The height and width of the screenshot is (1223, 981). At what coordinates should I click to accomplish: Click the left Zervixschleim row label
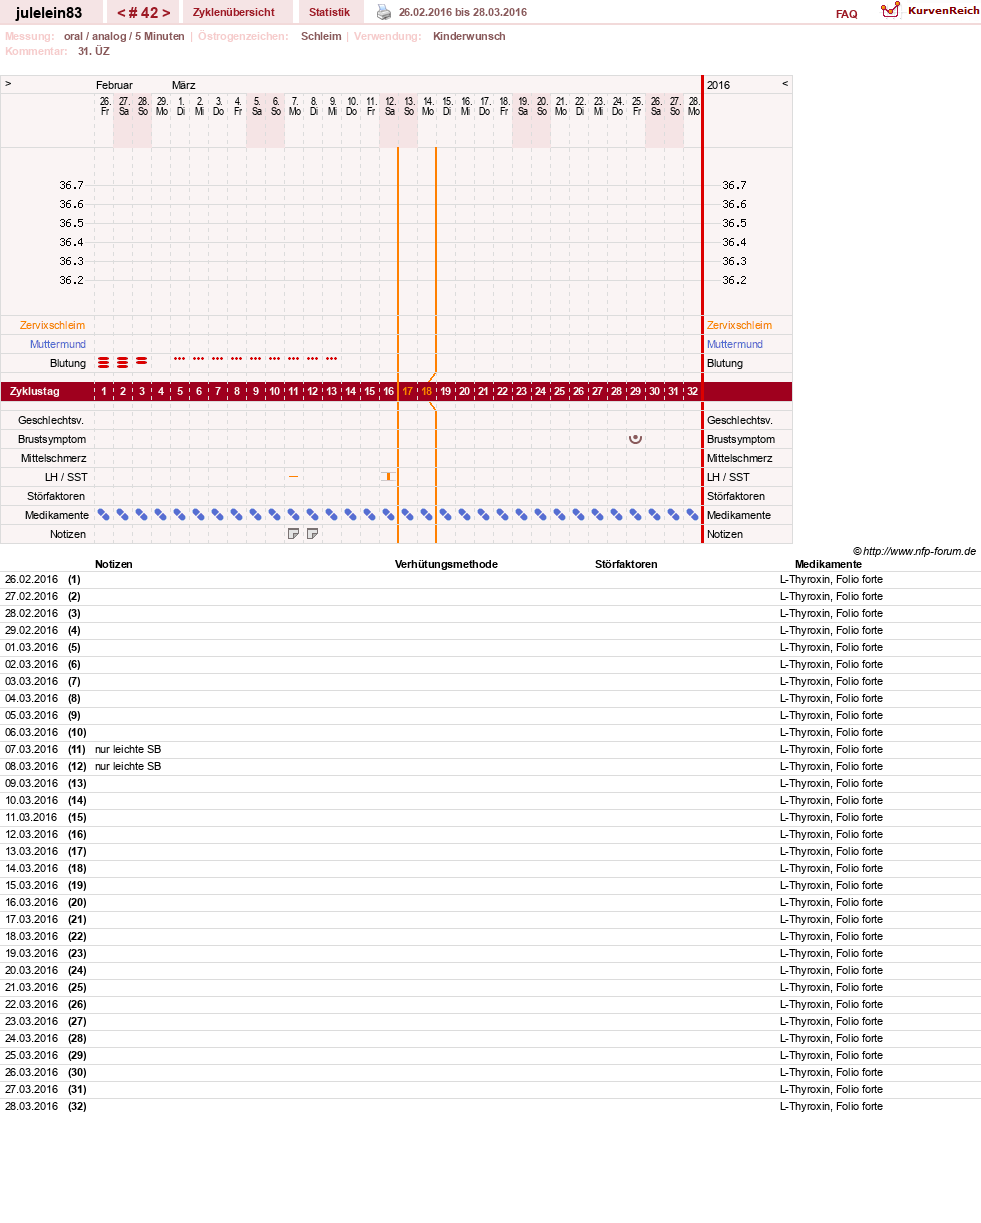[x=52, y=325]
